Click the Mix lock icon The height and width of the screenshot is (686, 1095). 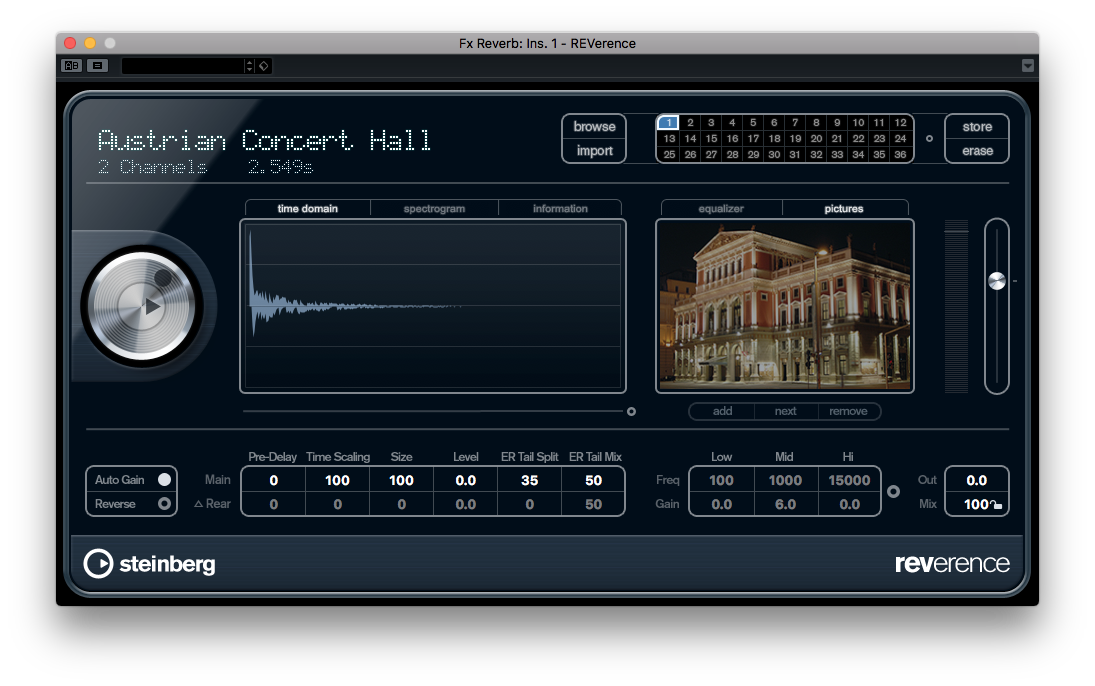[x=996, y=505]
